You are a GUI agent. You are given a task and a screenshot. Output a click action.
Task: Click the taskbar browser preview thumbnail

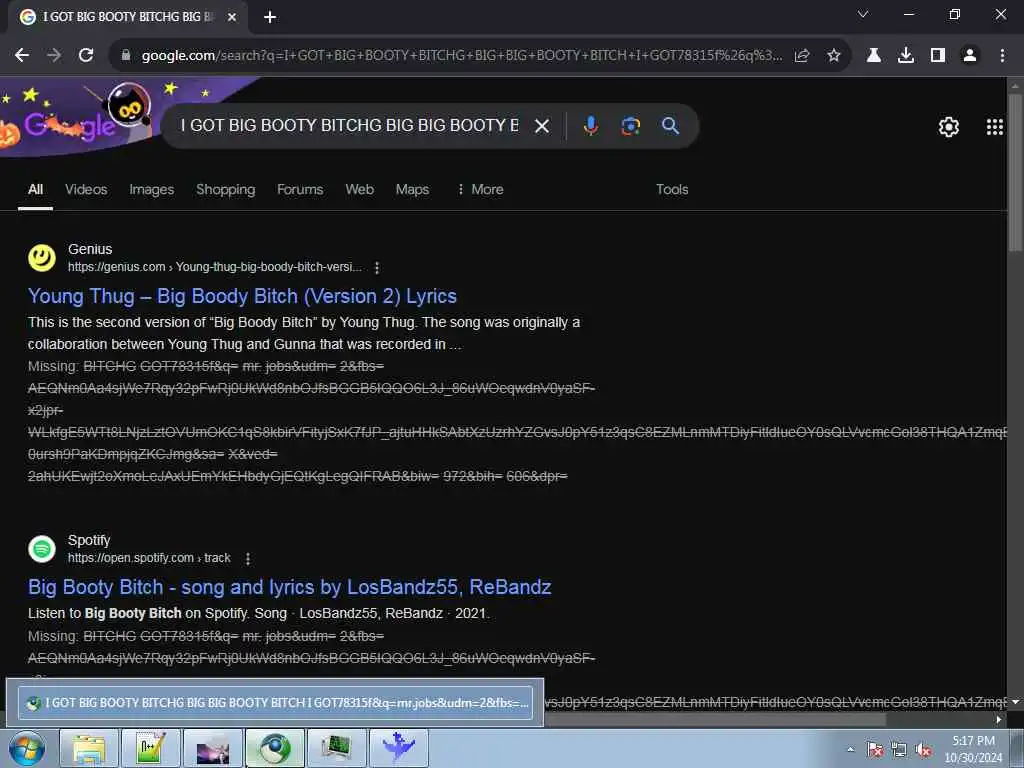click(275, 703)
